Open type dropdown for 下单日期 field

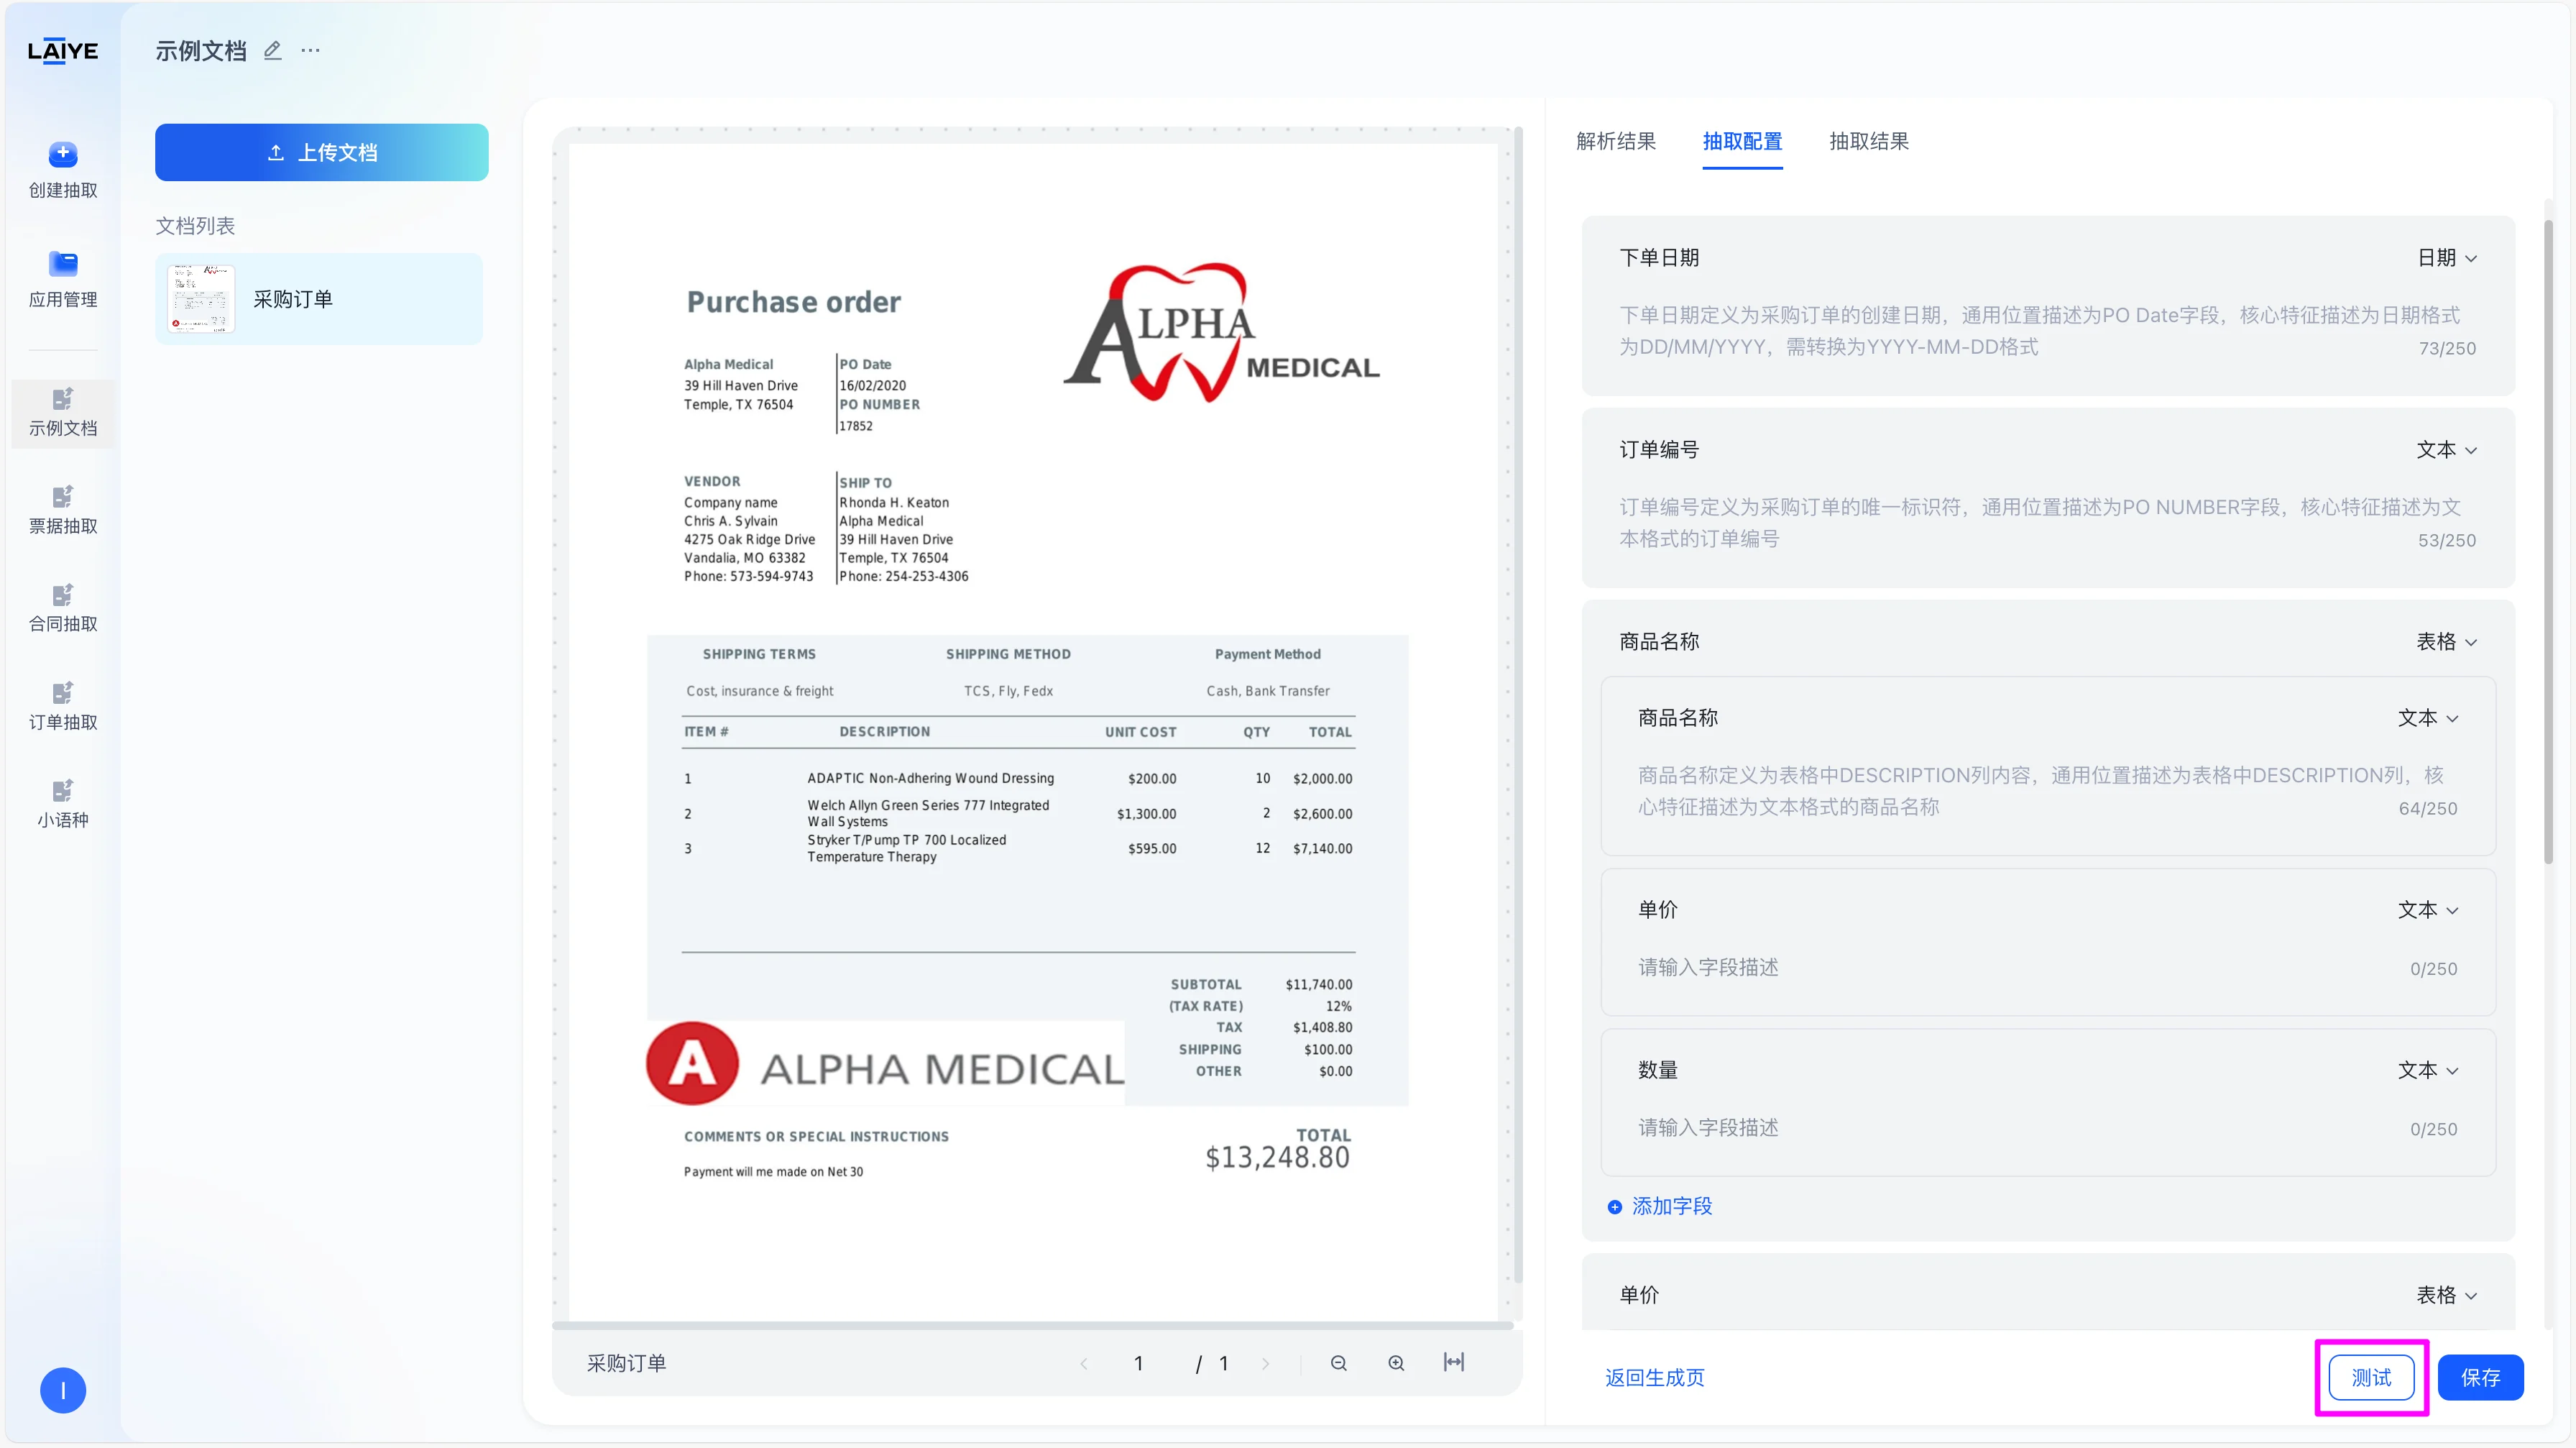(2447, 258)
